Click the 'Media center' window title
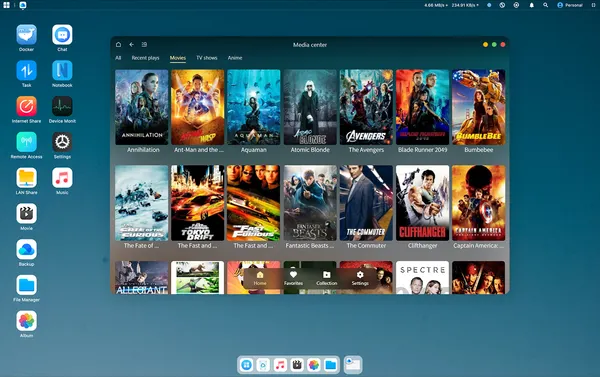600x377 pixels. tap(310, 45)
